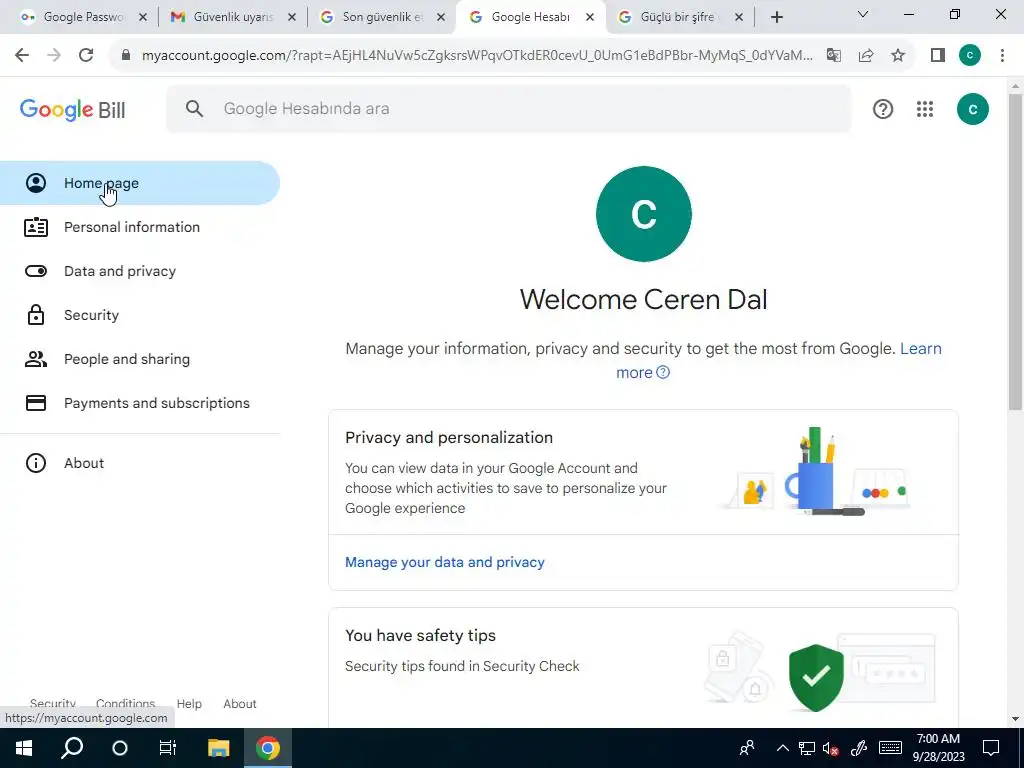The width and height of the screenshot is (1024, 768).
Task: Open the Chrome three-dot menu
Action: 1002,55
